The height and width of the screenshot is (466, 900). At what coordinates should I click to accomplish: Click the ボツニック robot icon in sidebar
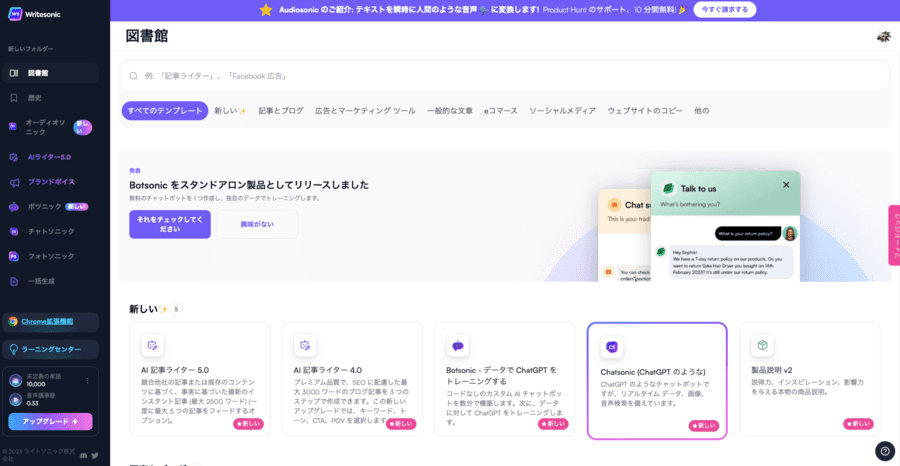point(14,207)
